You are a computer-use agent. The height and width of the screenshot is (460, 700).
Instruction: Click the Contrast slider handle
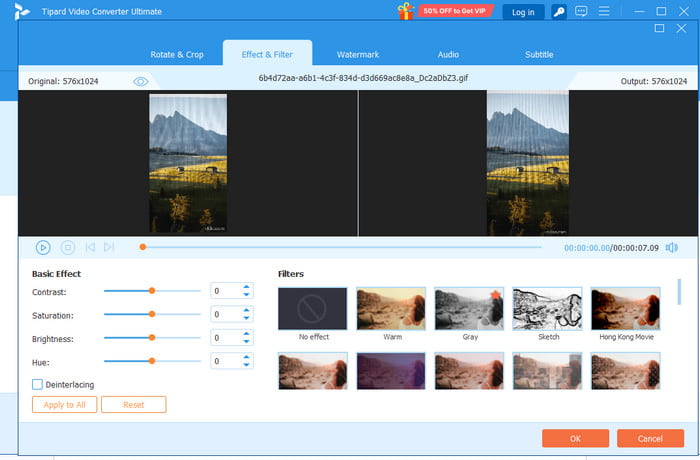click(152, 291)
